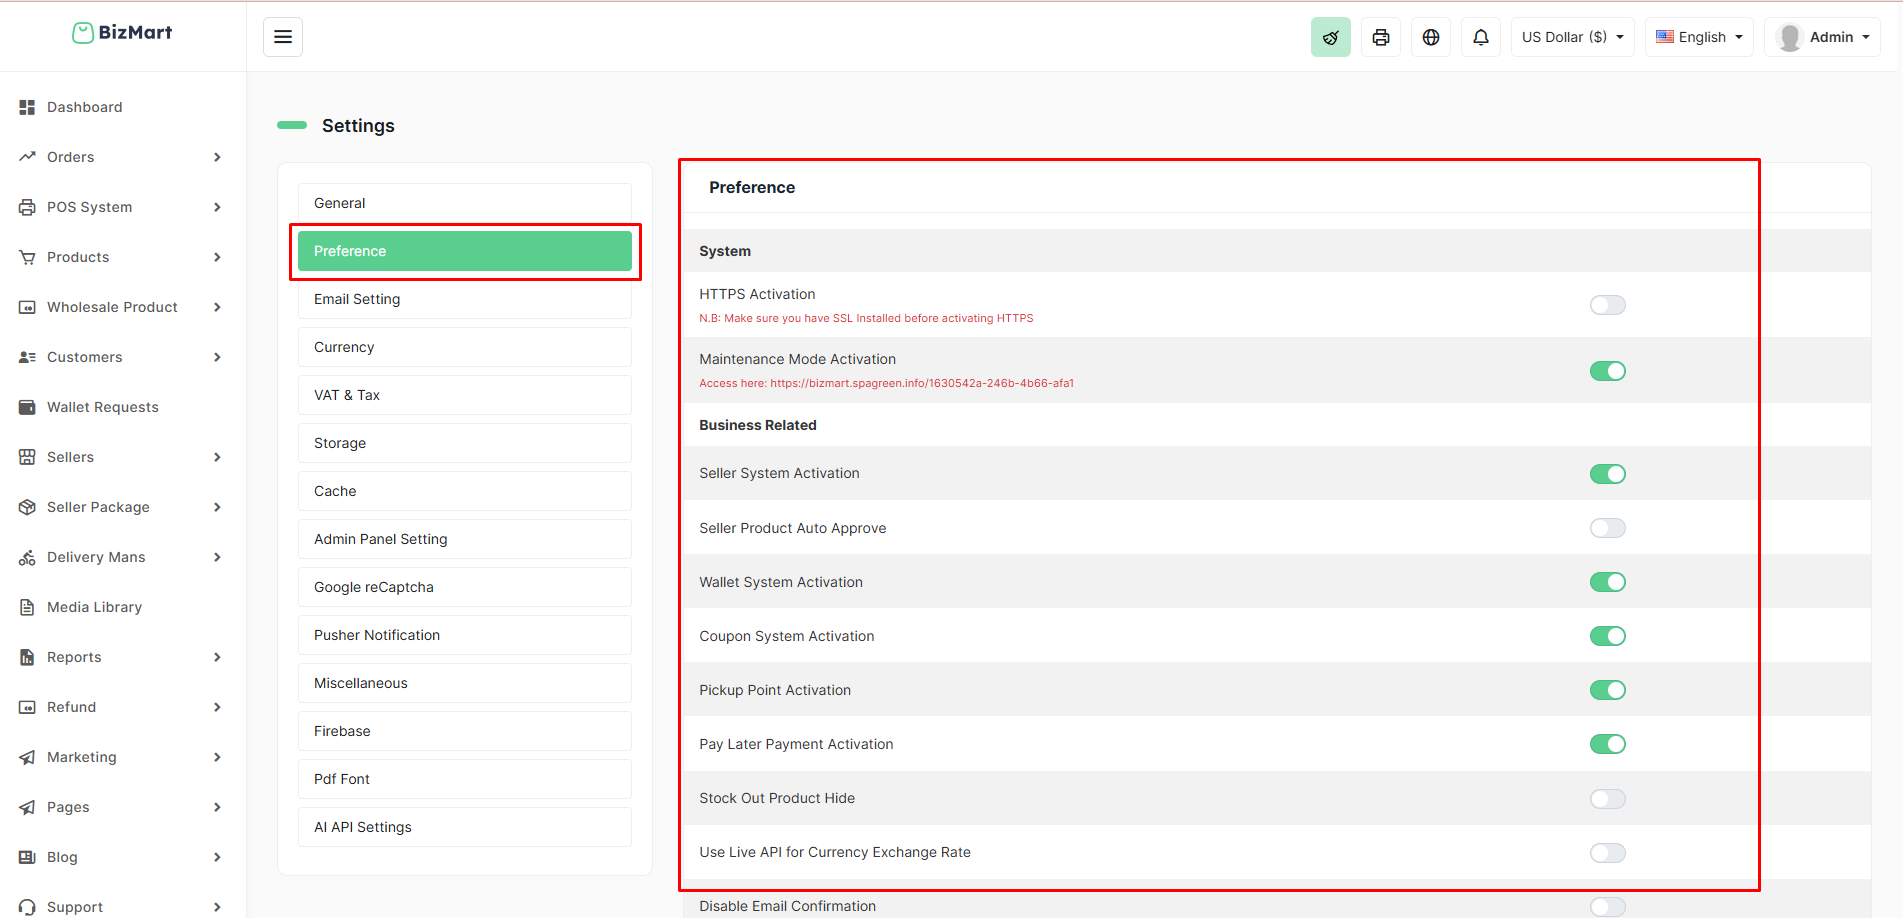Enable the HTTPS Activation toggle
1903x918 pixels.
click(1607, 305)
